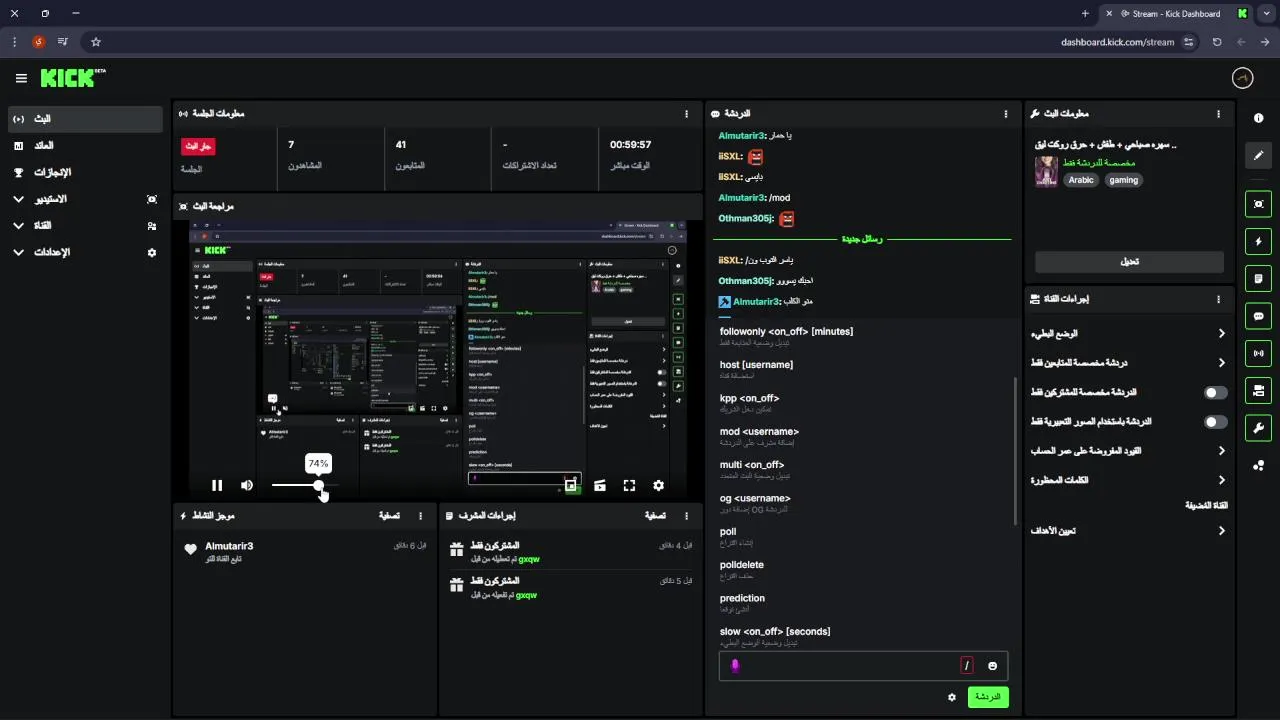This screenshot has width=1280, height=720.
Task: Select 'host [username]' command suggestion
Action: (x=864, y=369)
